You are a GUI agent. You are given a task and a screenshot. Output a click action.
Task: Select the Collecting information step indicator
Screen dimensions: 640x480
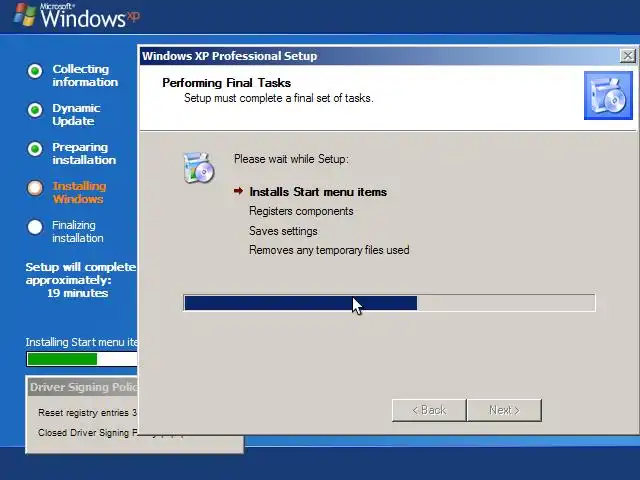coord(35,71)
